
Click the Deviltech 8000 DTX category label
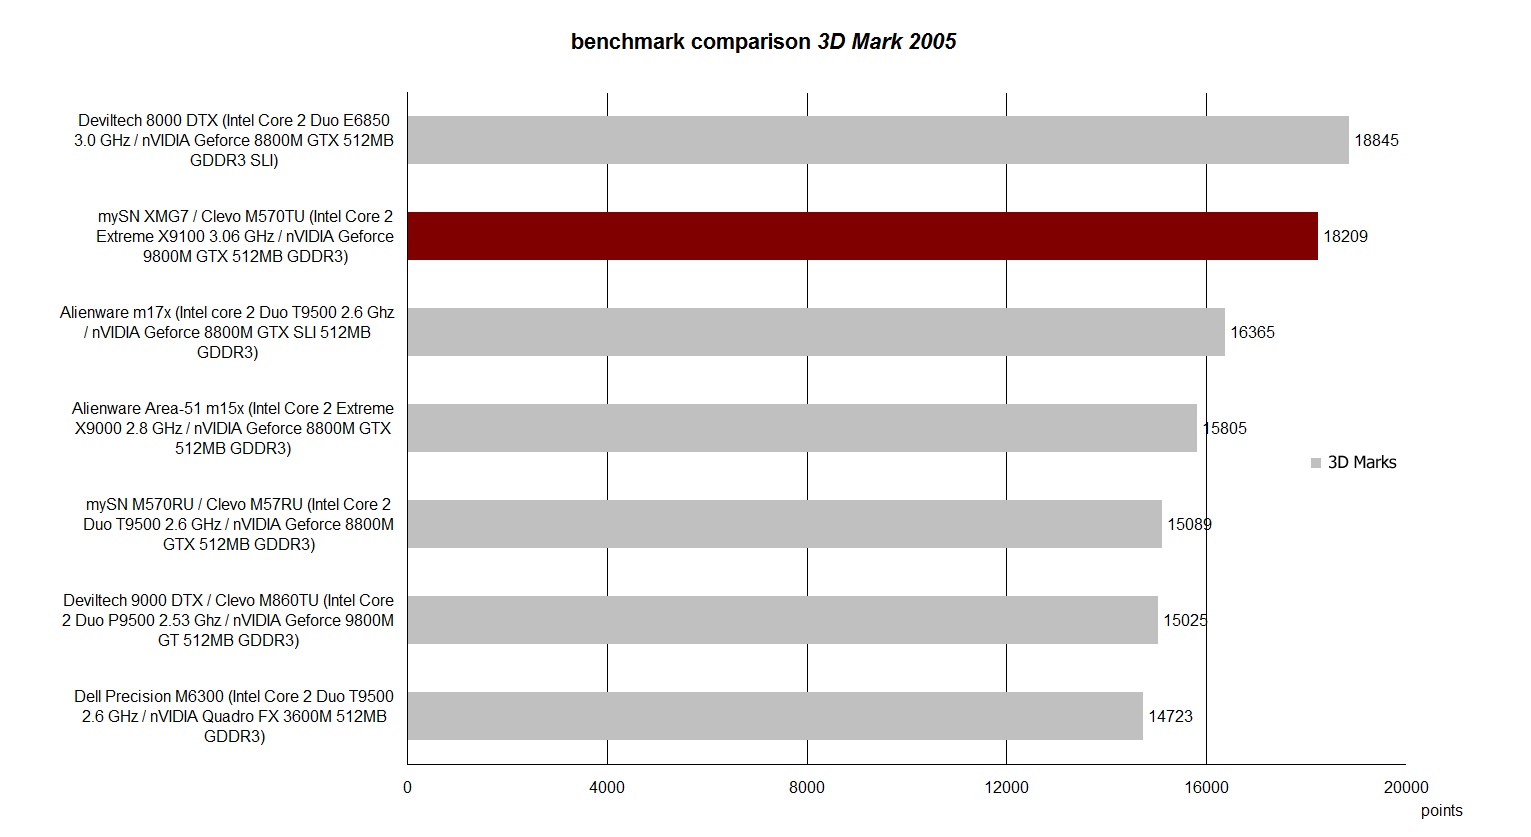tap(234, 140)
